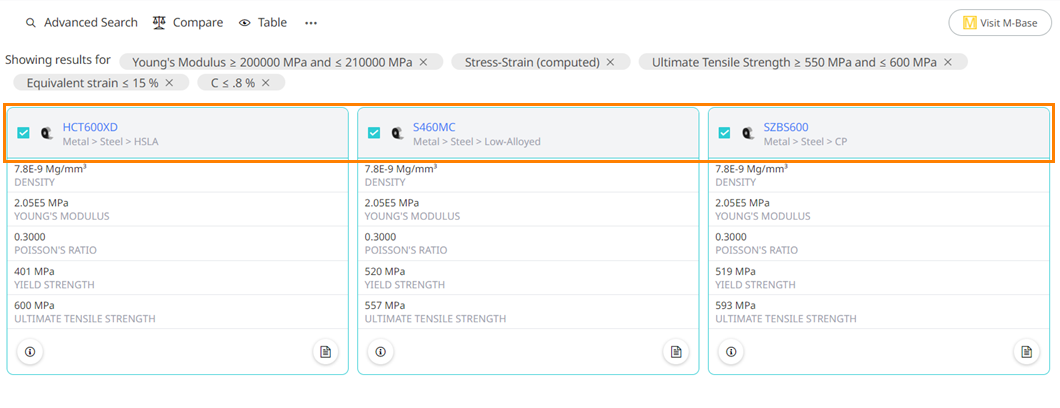Switch to Table view

[x=263, y=23]
